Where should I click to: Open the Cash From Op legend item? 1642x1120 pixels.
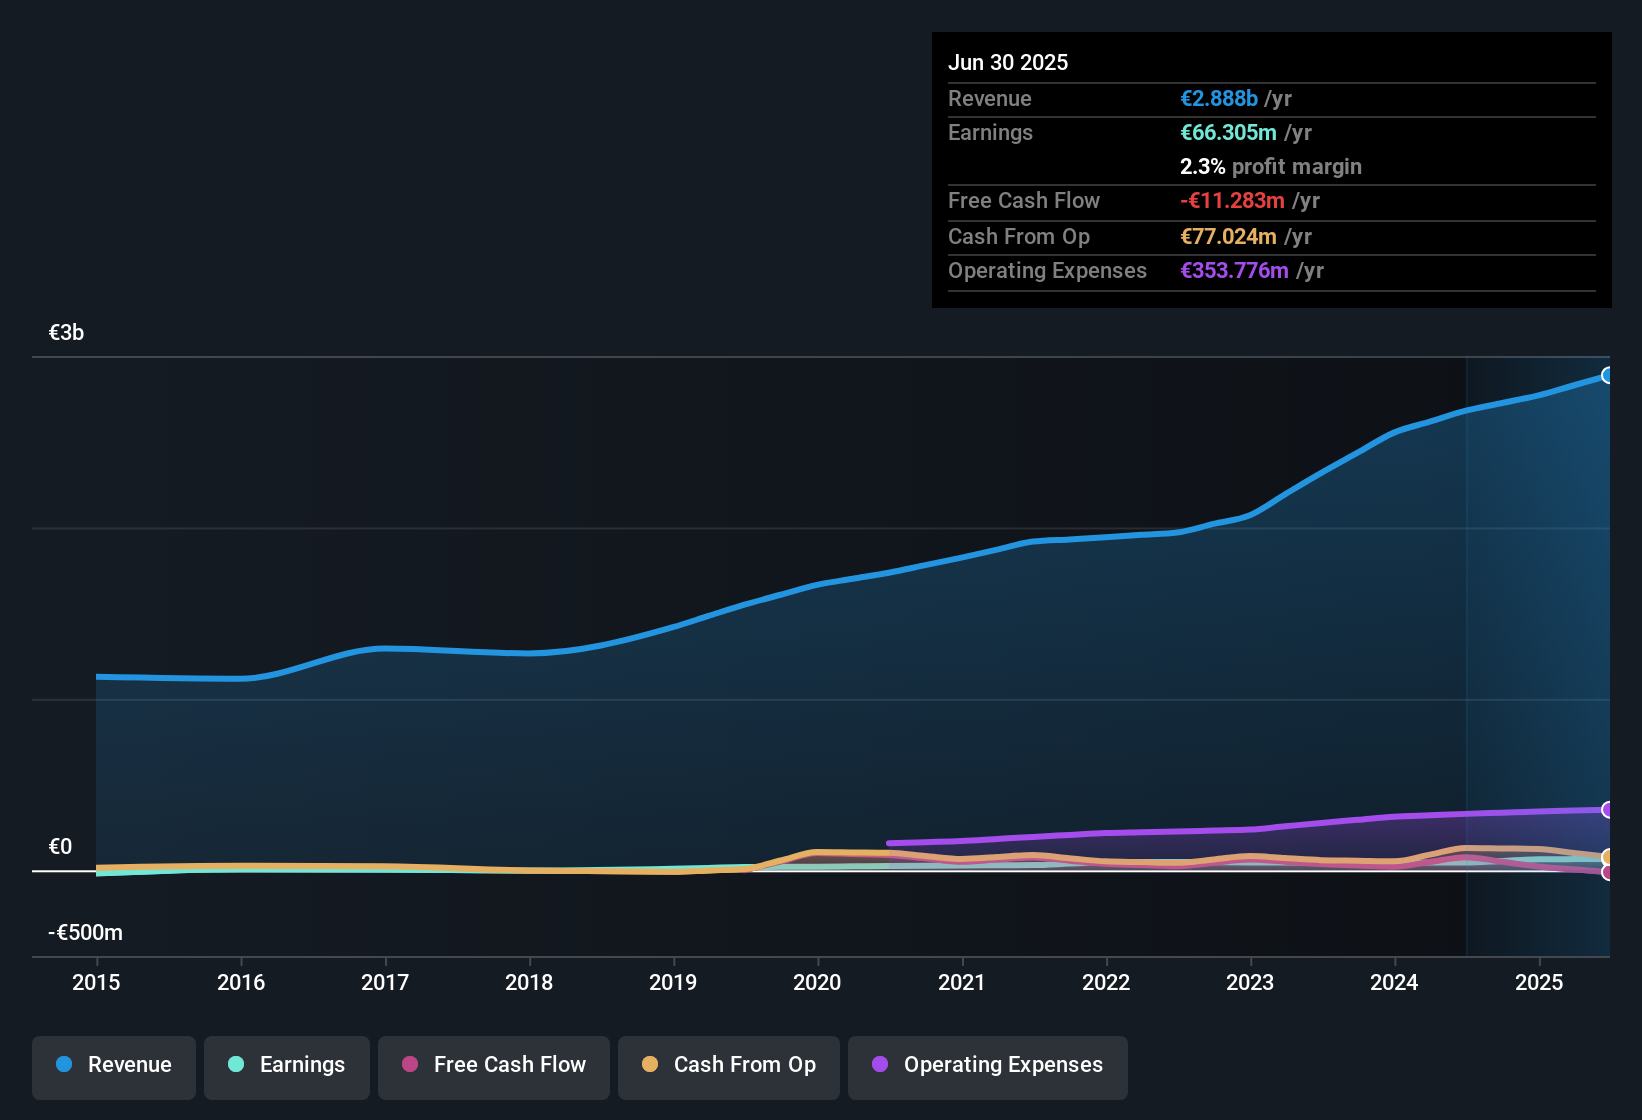pos(728,1067)
